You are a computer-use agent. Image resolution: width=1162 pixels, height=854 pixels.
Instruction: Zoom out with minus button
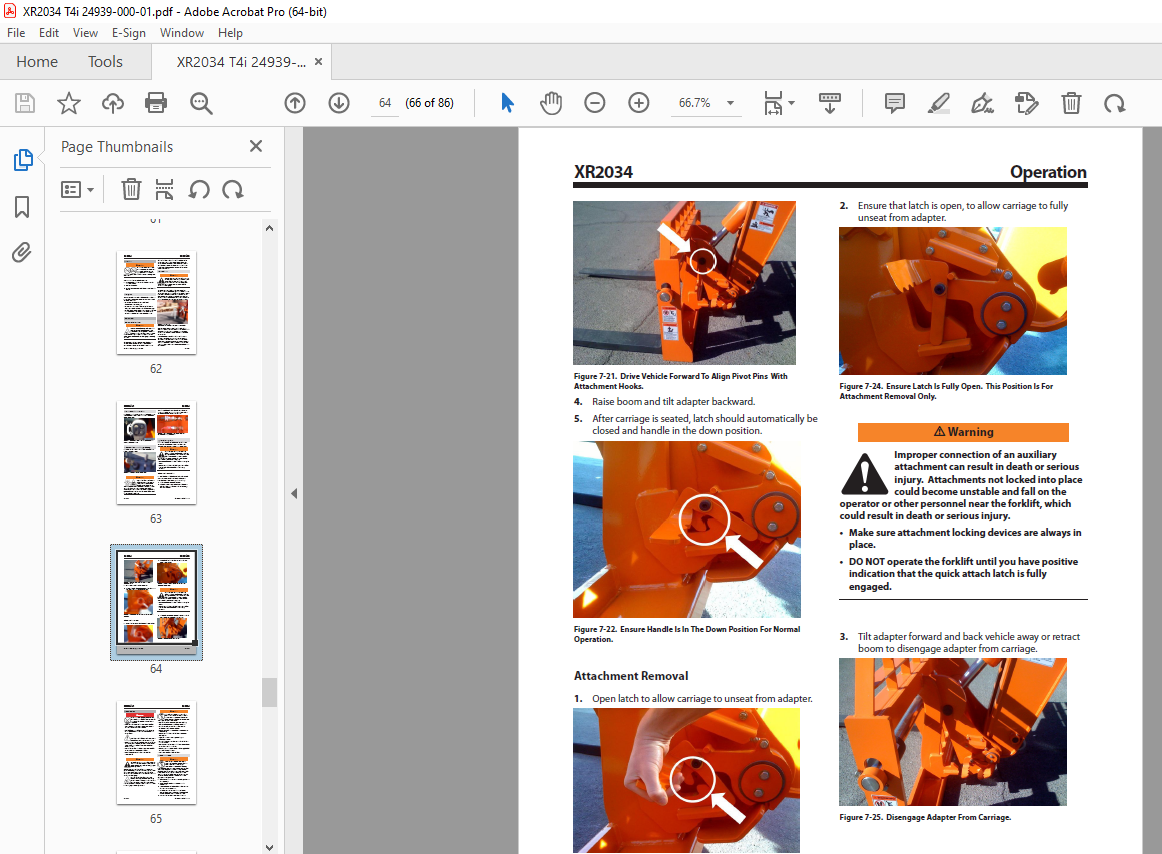click(594, 103)
